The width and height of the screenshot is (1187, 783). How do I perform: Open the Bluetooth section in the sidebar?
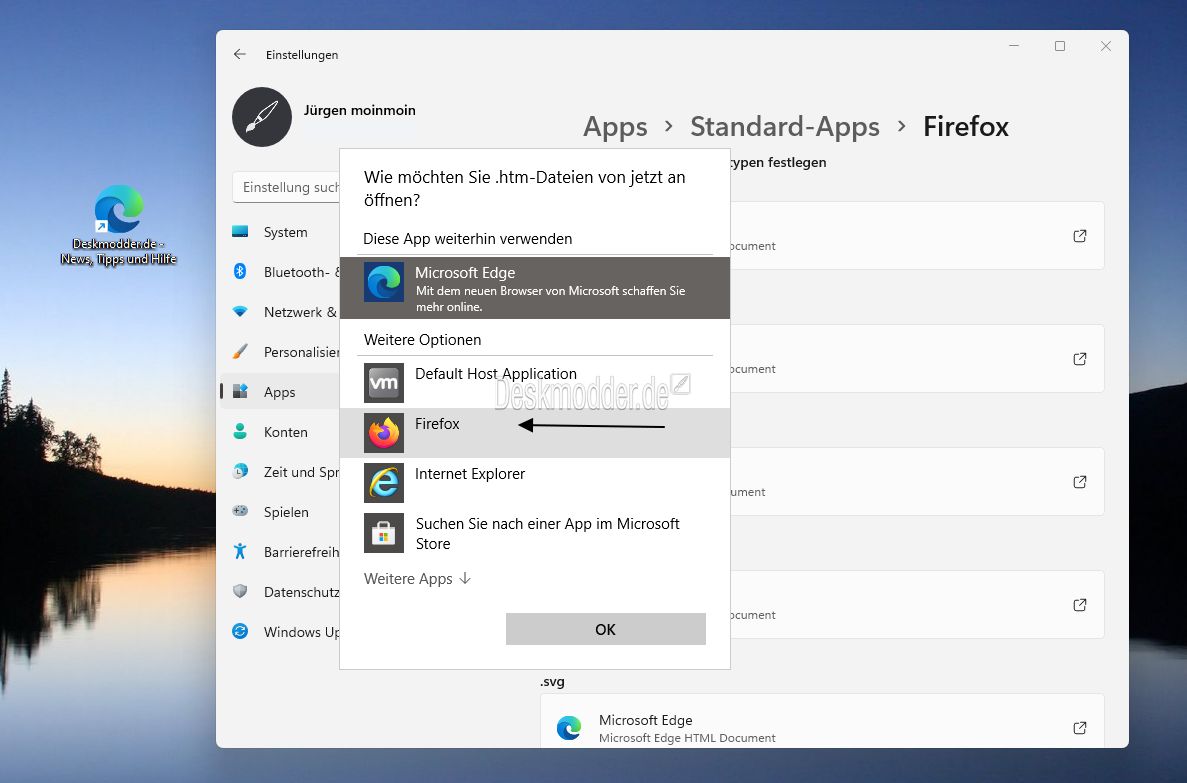(280, 272)
